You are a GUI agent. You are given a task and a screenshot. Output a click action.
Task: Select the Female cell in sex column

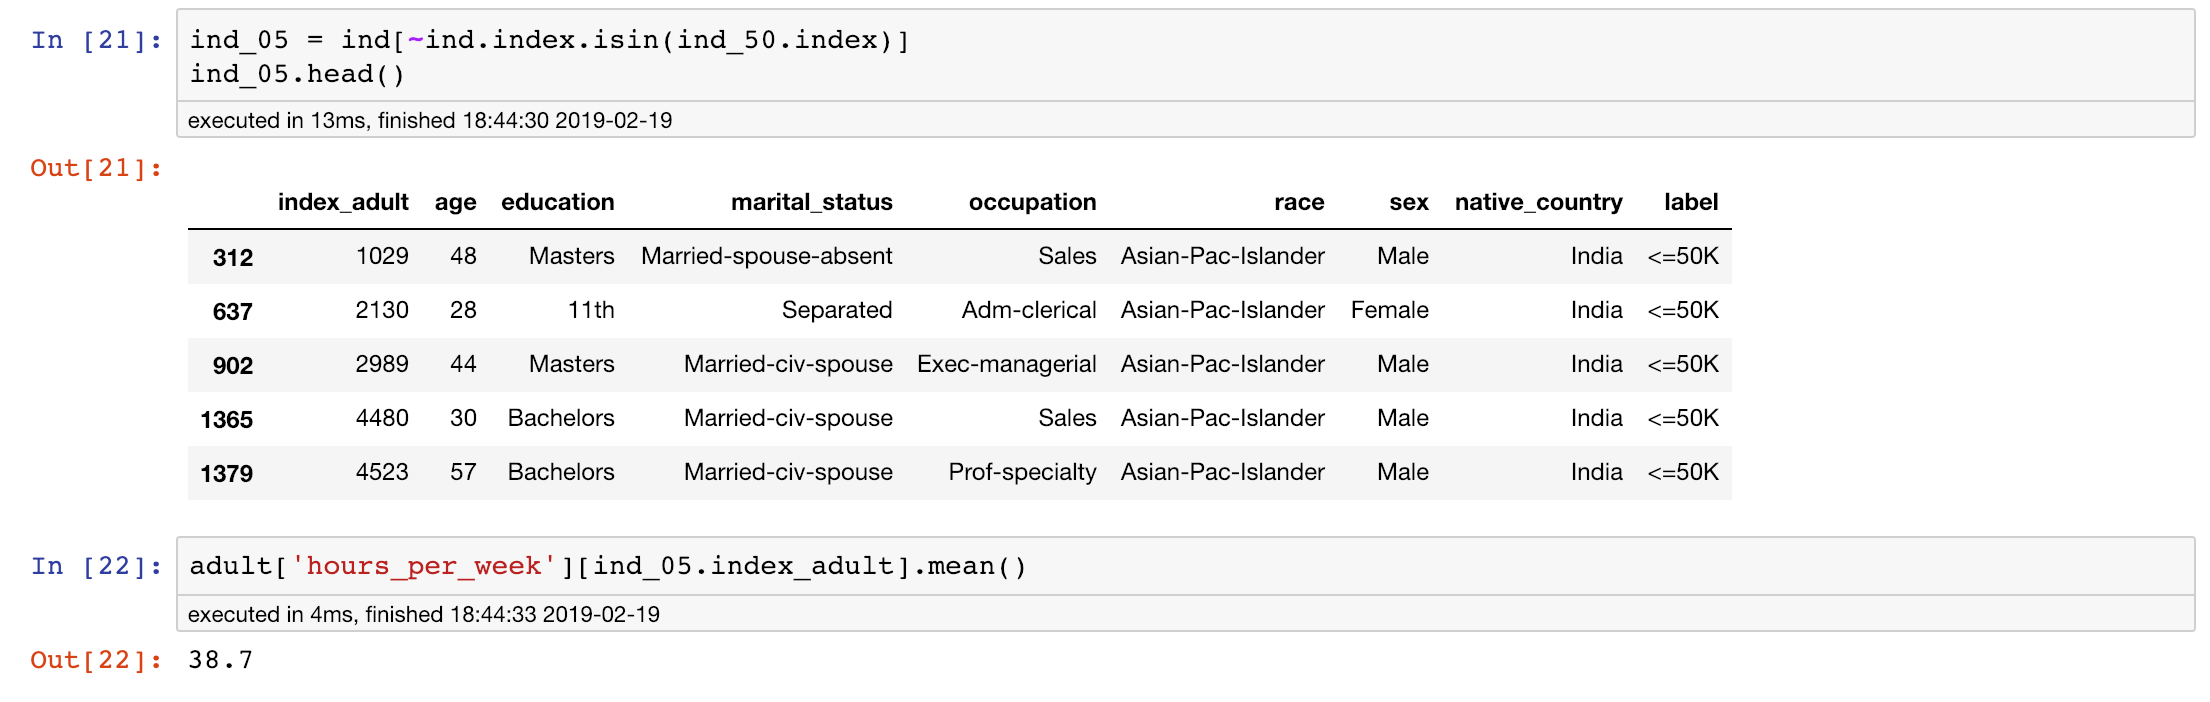pos(1389,310)
